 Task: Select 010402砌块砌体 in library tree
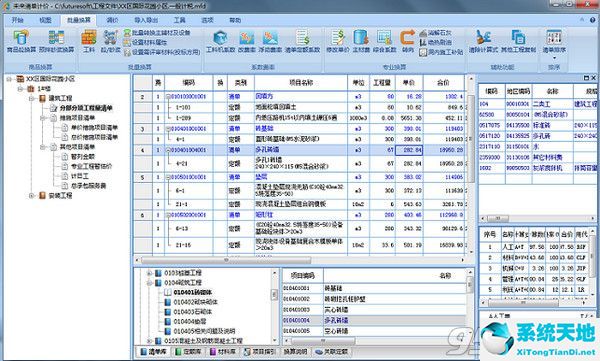tap(195, 302)
